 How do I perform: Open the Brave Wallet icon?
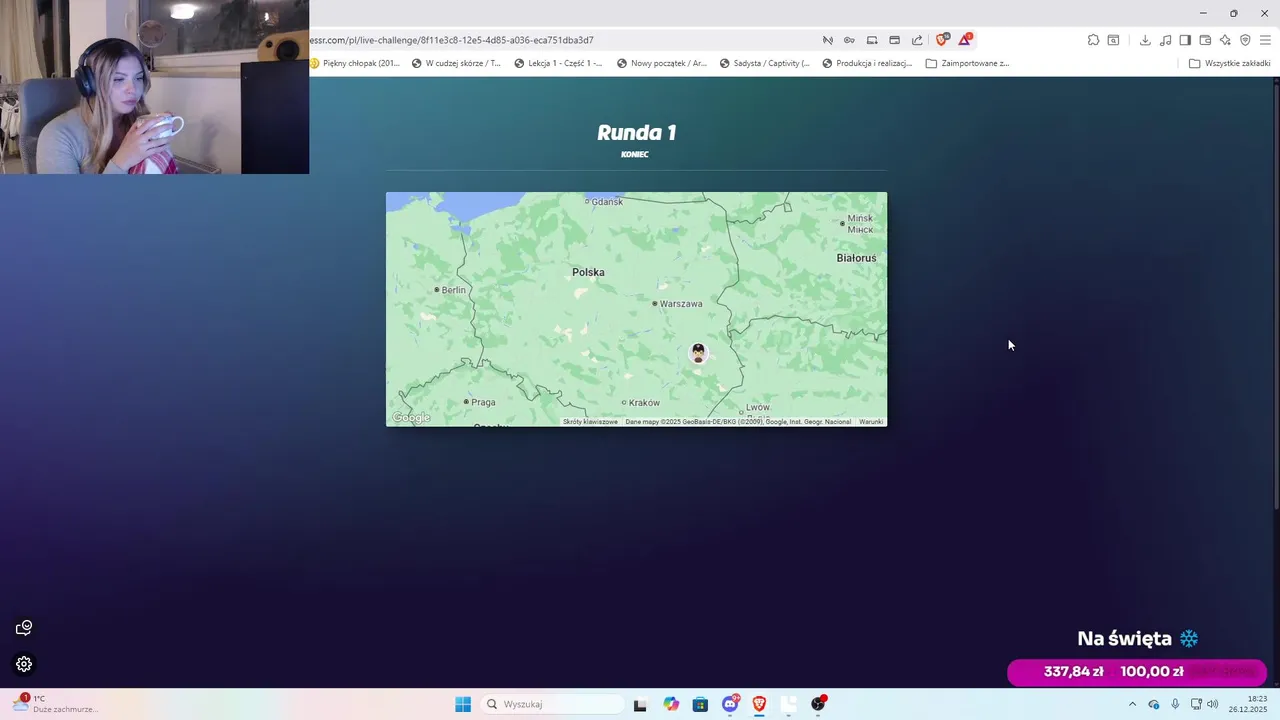point(1205,40)
